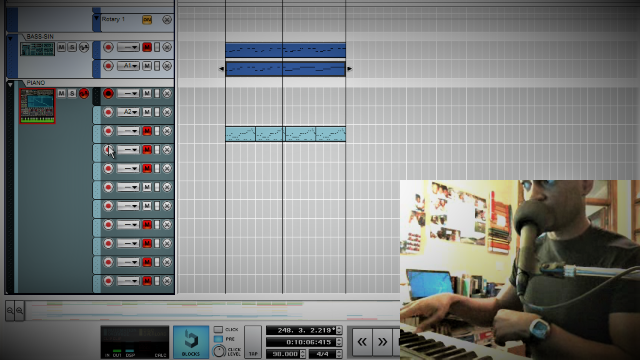Click the DSP audio meter panel

[x=135, y=342]
